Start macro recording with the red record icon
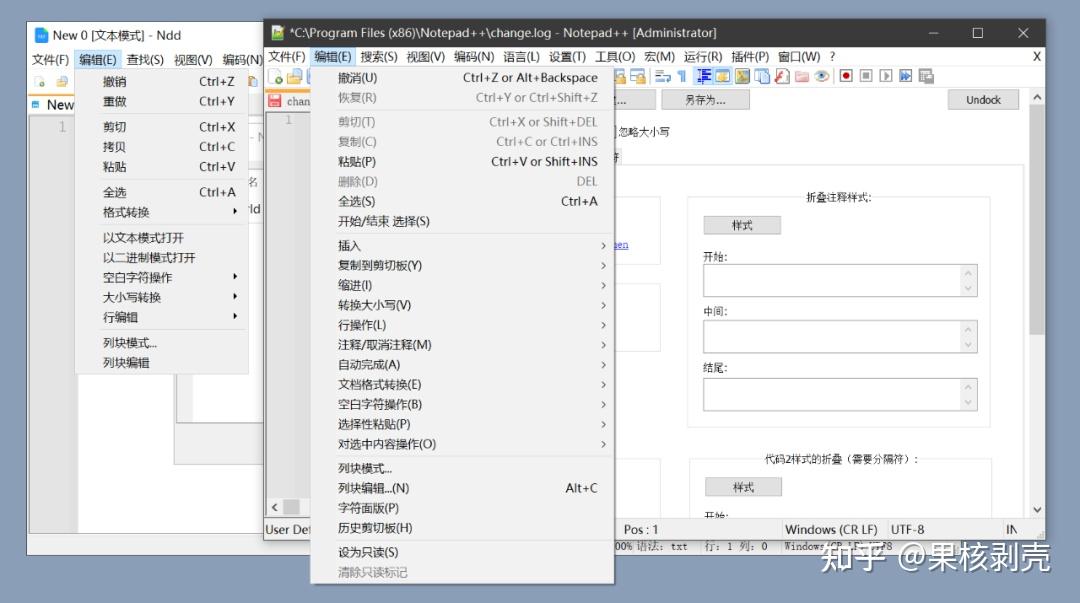1080x603 pixels. [x=845, y=75]
